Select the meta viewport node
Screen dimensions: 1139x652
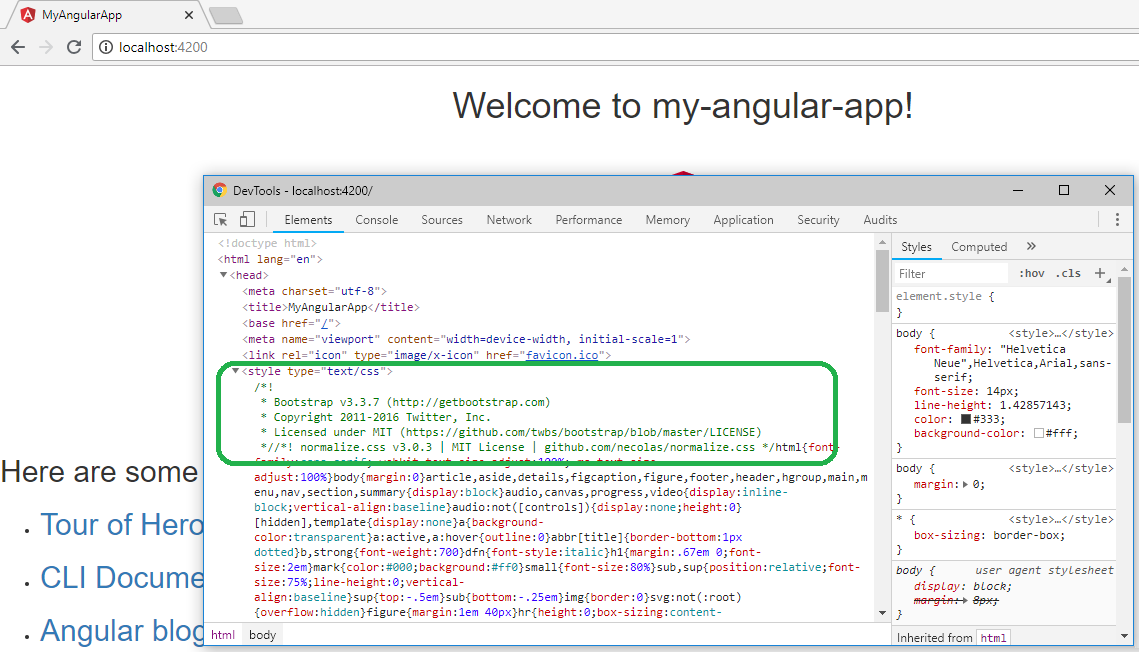(466, 339)
